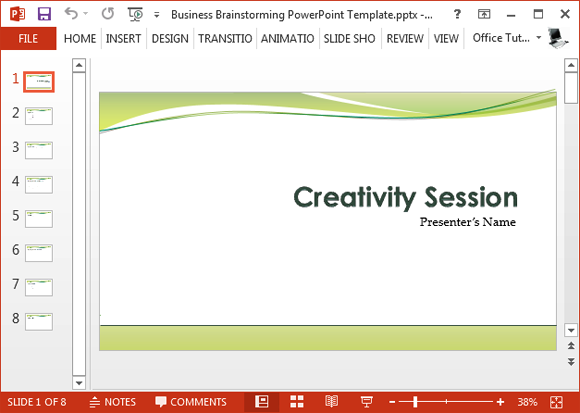Toggle the Notes pane
Image resolution: width=580 pixels, height=413 pixels.
pos(113,402)
